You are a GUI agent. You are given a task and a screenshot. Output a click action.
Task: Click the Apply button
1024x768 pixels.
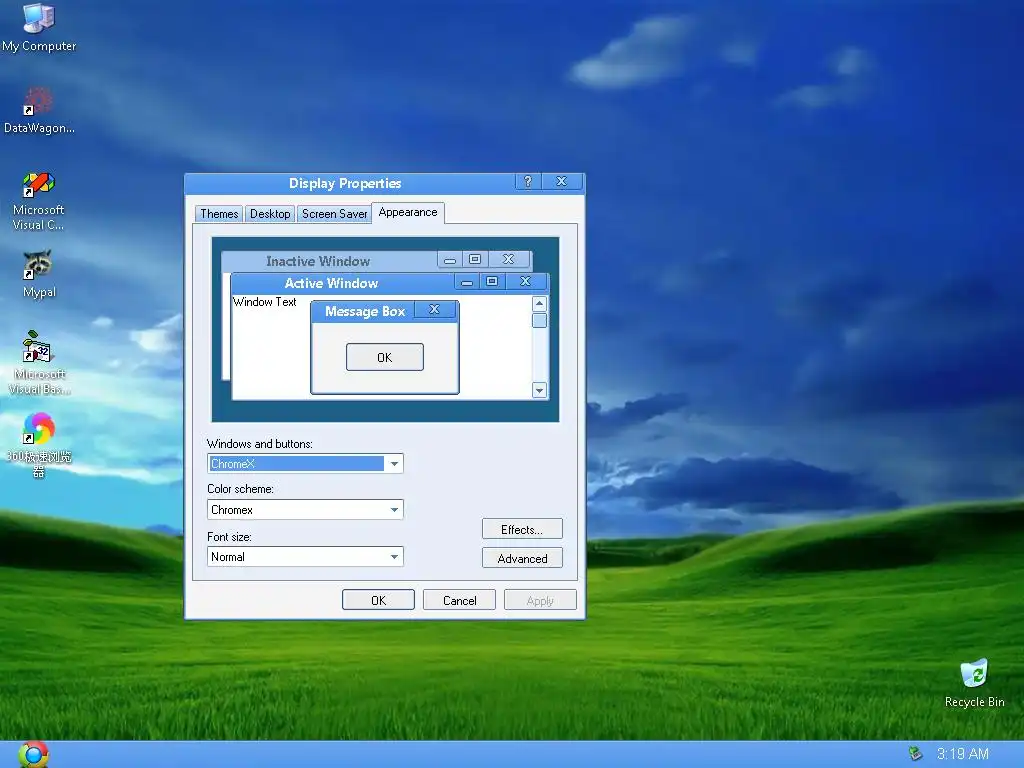click(x=540, y=600)
